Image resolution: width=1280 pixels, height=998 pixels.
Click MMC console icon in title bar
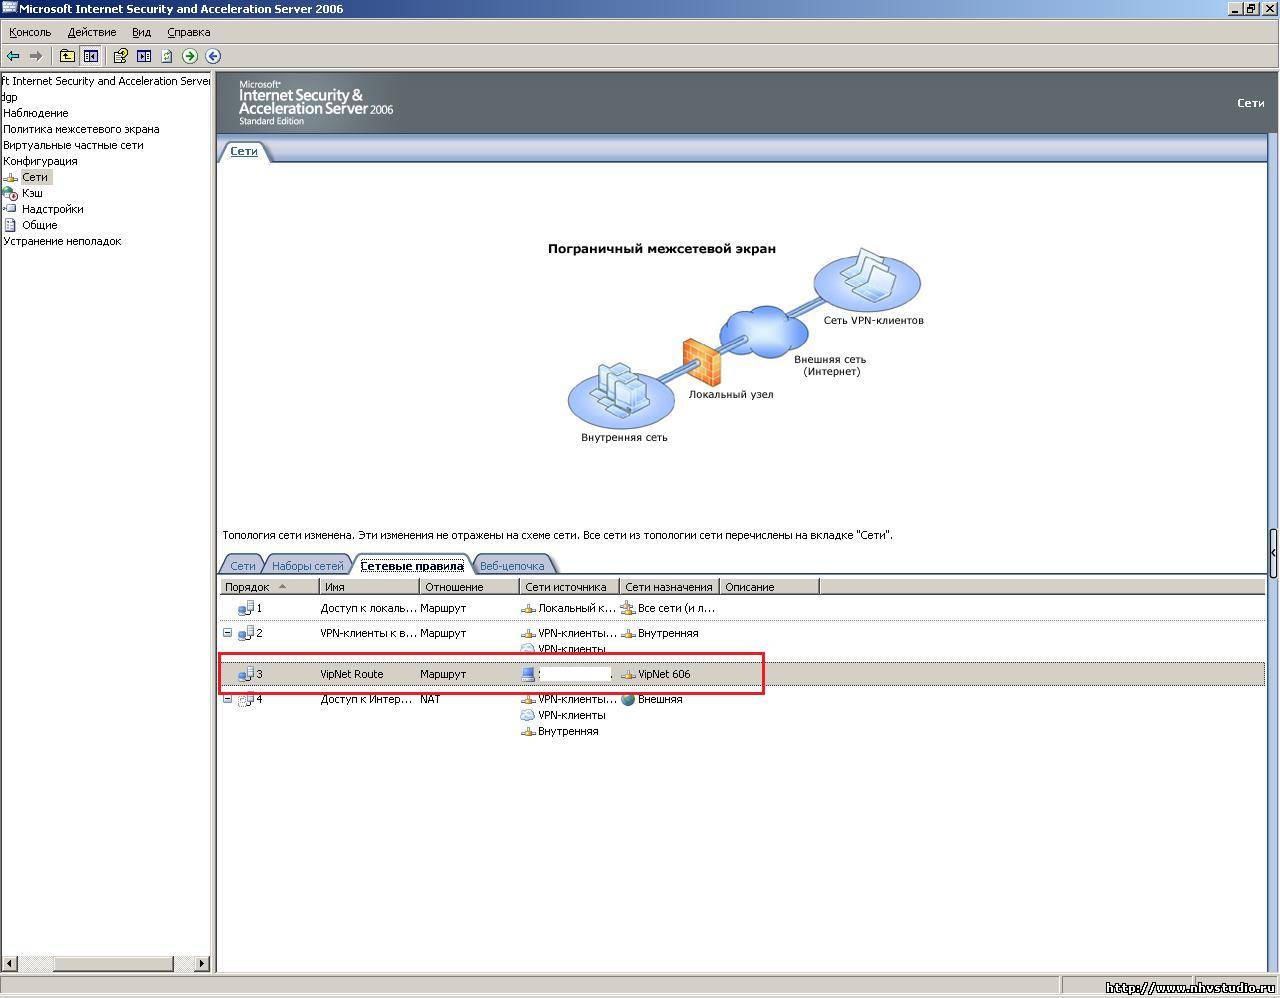click(9, 9)
